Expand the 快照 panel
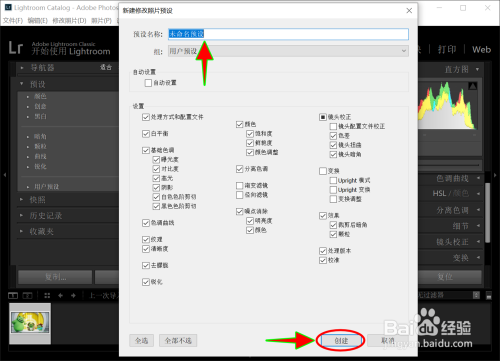This screenshot has width=500, height=361. pos(21,199)
